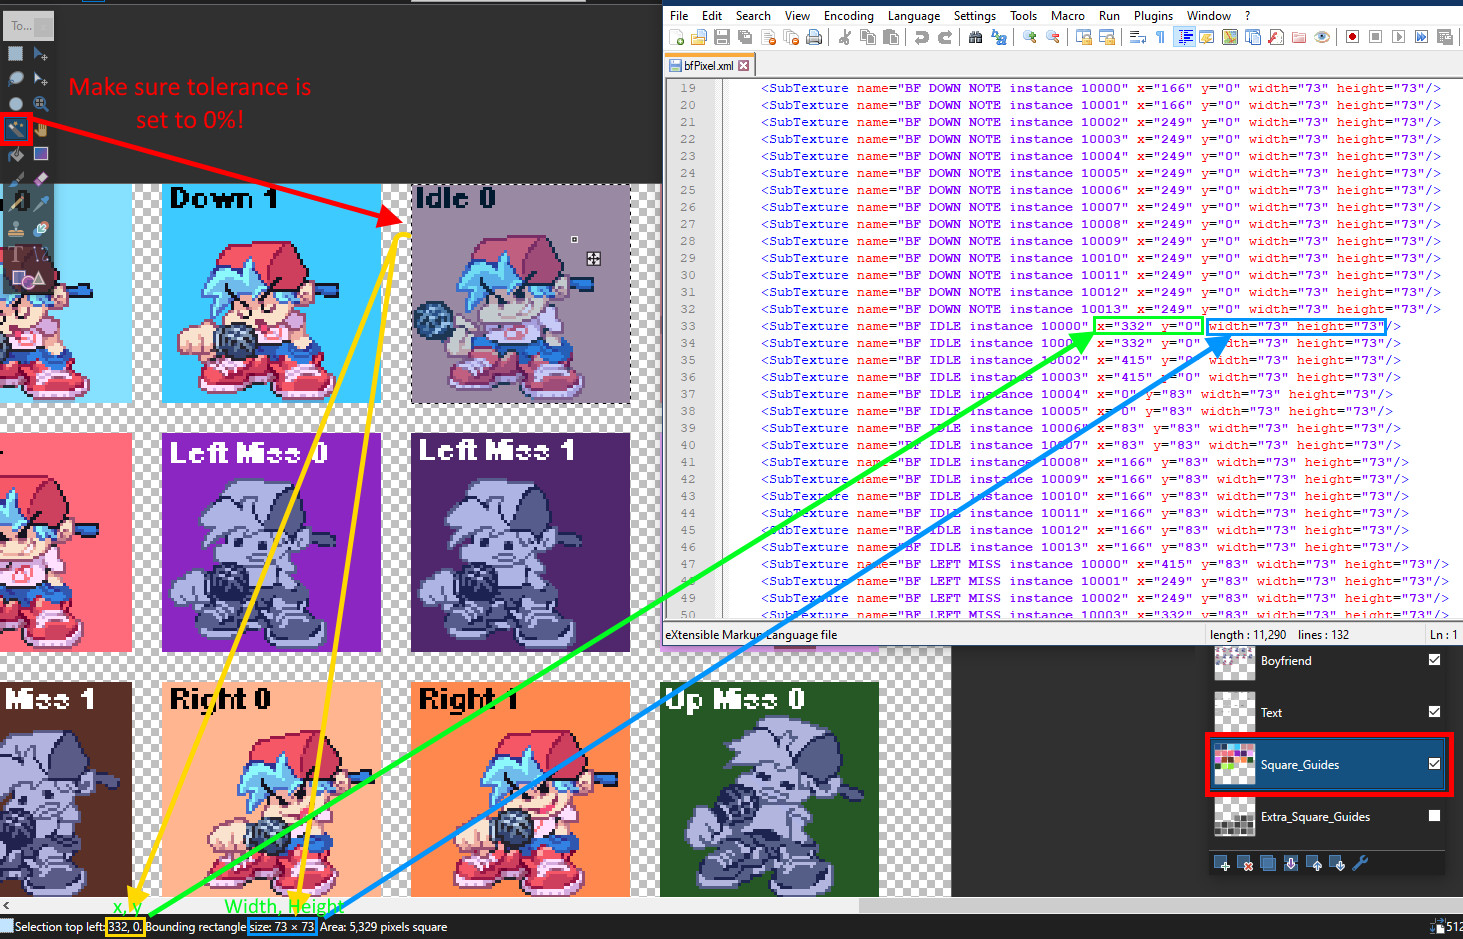Screen dimensions: 1463x939
Task: Click Save icon in Notepad++ toolbar
Action: click(x=721, y=37)
